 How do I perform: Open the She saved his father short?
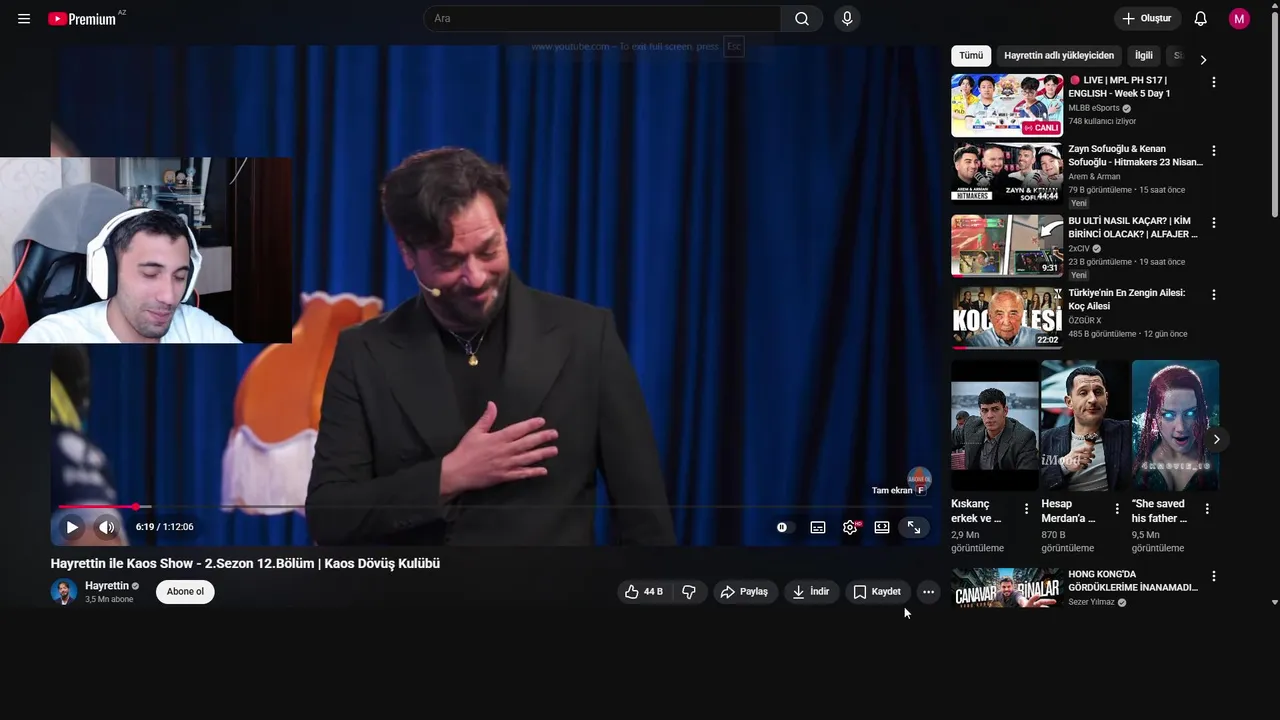[x=1175, y=425]
